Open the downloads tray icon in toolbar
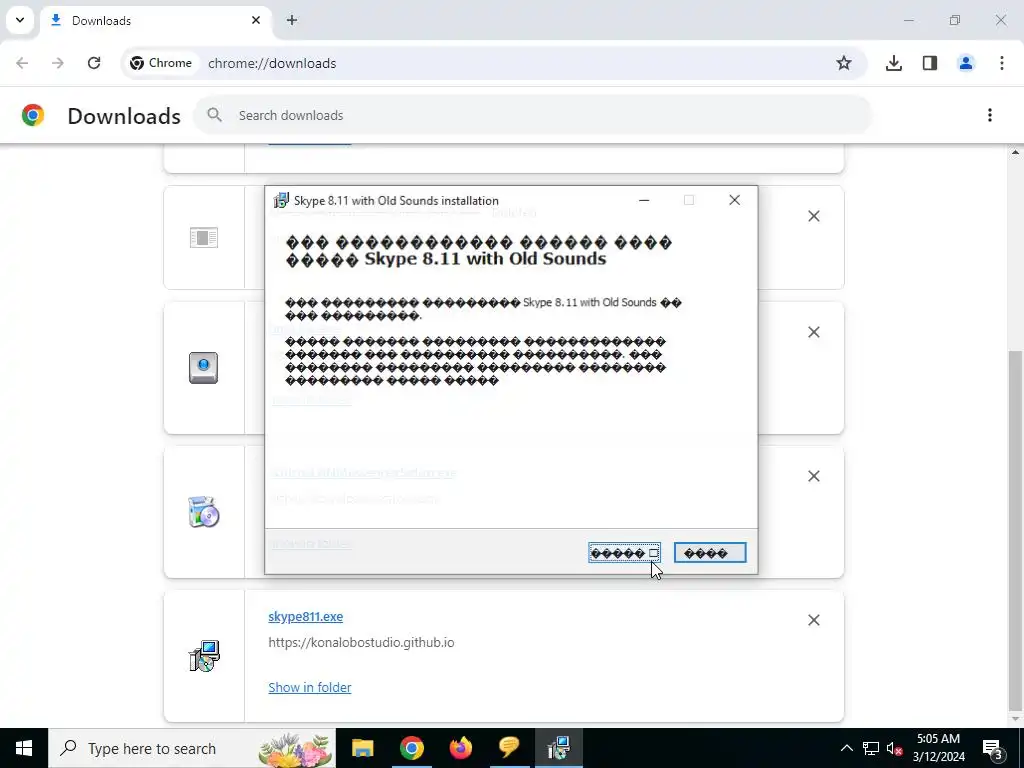This screenshot has height=768, width=1024. pos(894,63)
